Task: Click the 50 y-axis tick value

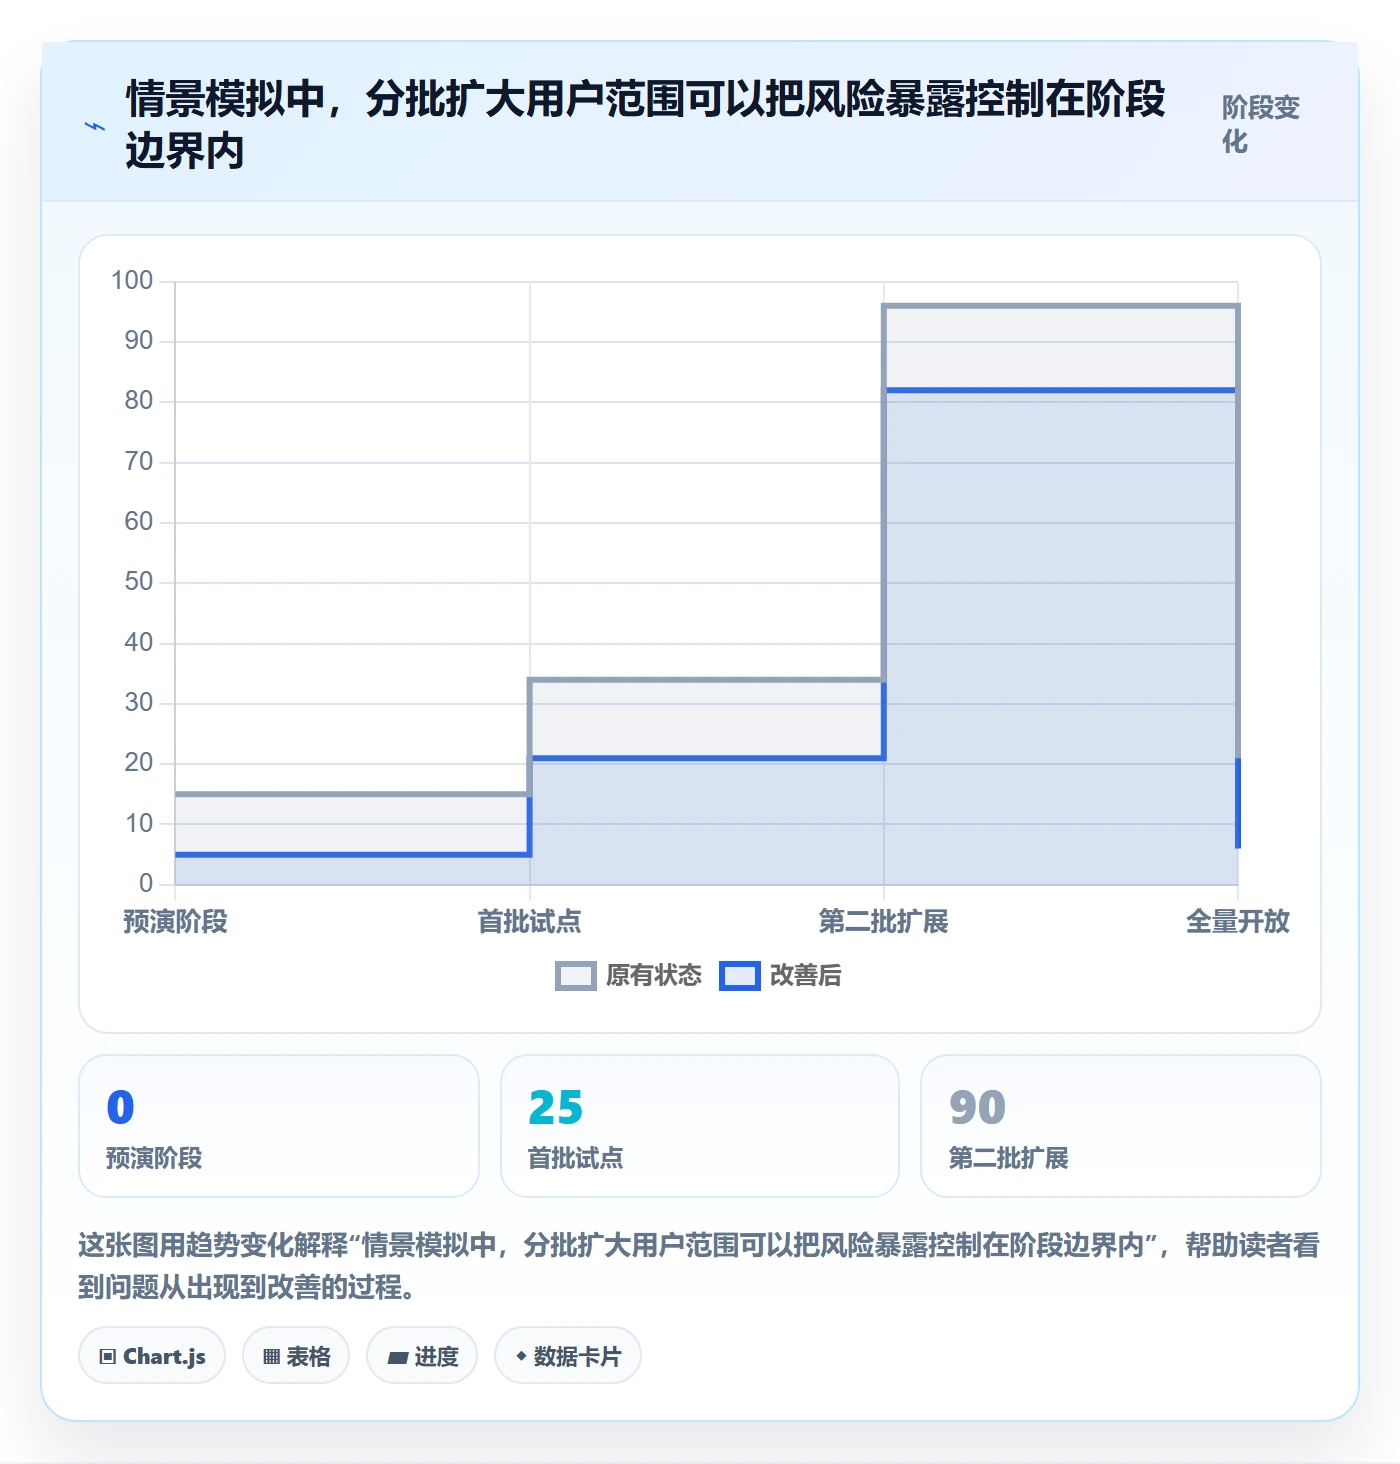Action: tap(139, 582)
